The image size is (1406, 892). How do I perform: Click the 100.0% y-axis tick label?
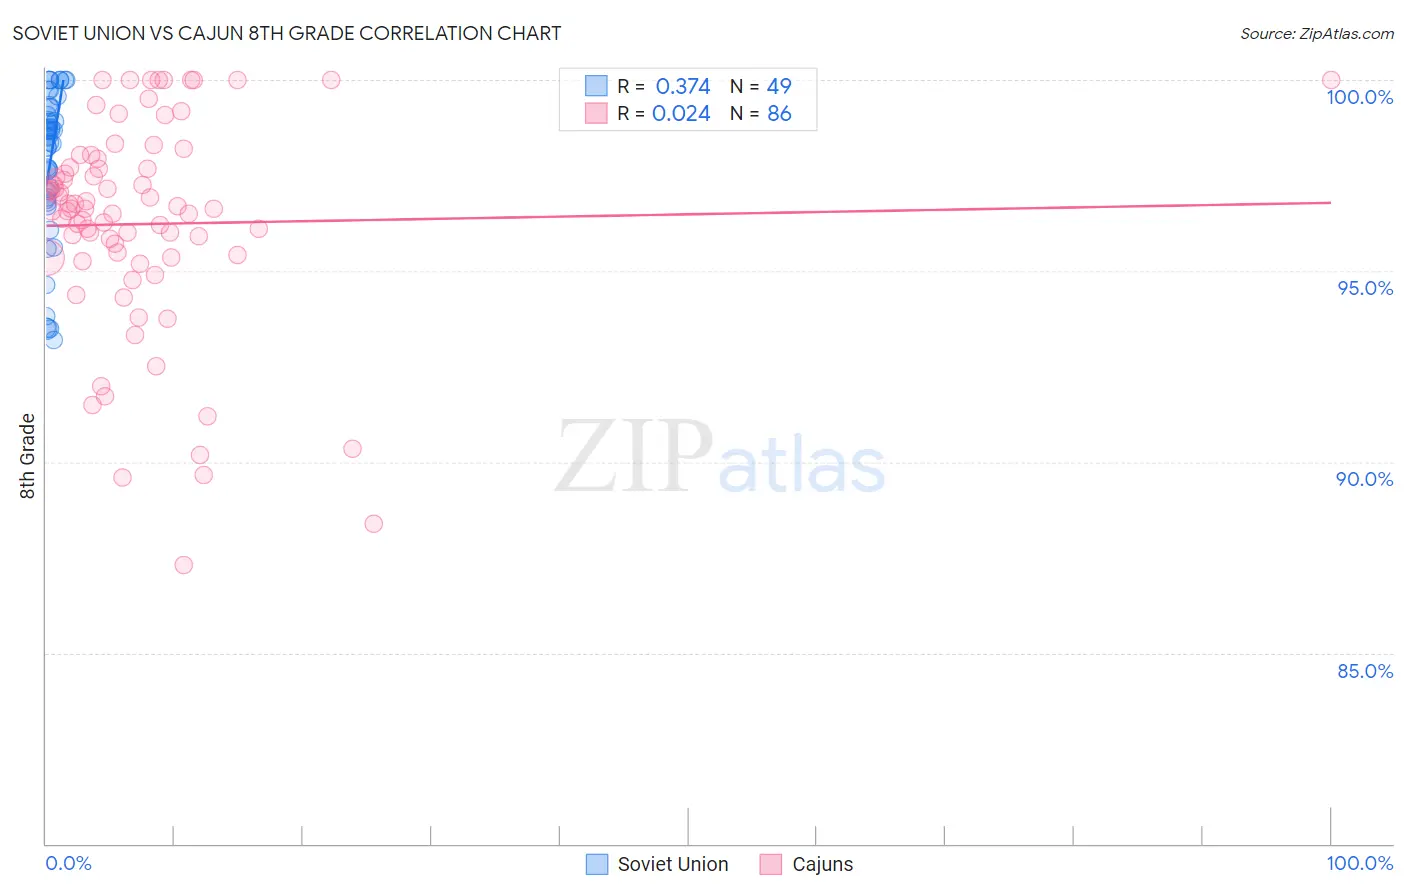(1360, 97)
